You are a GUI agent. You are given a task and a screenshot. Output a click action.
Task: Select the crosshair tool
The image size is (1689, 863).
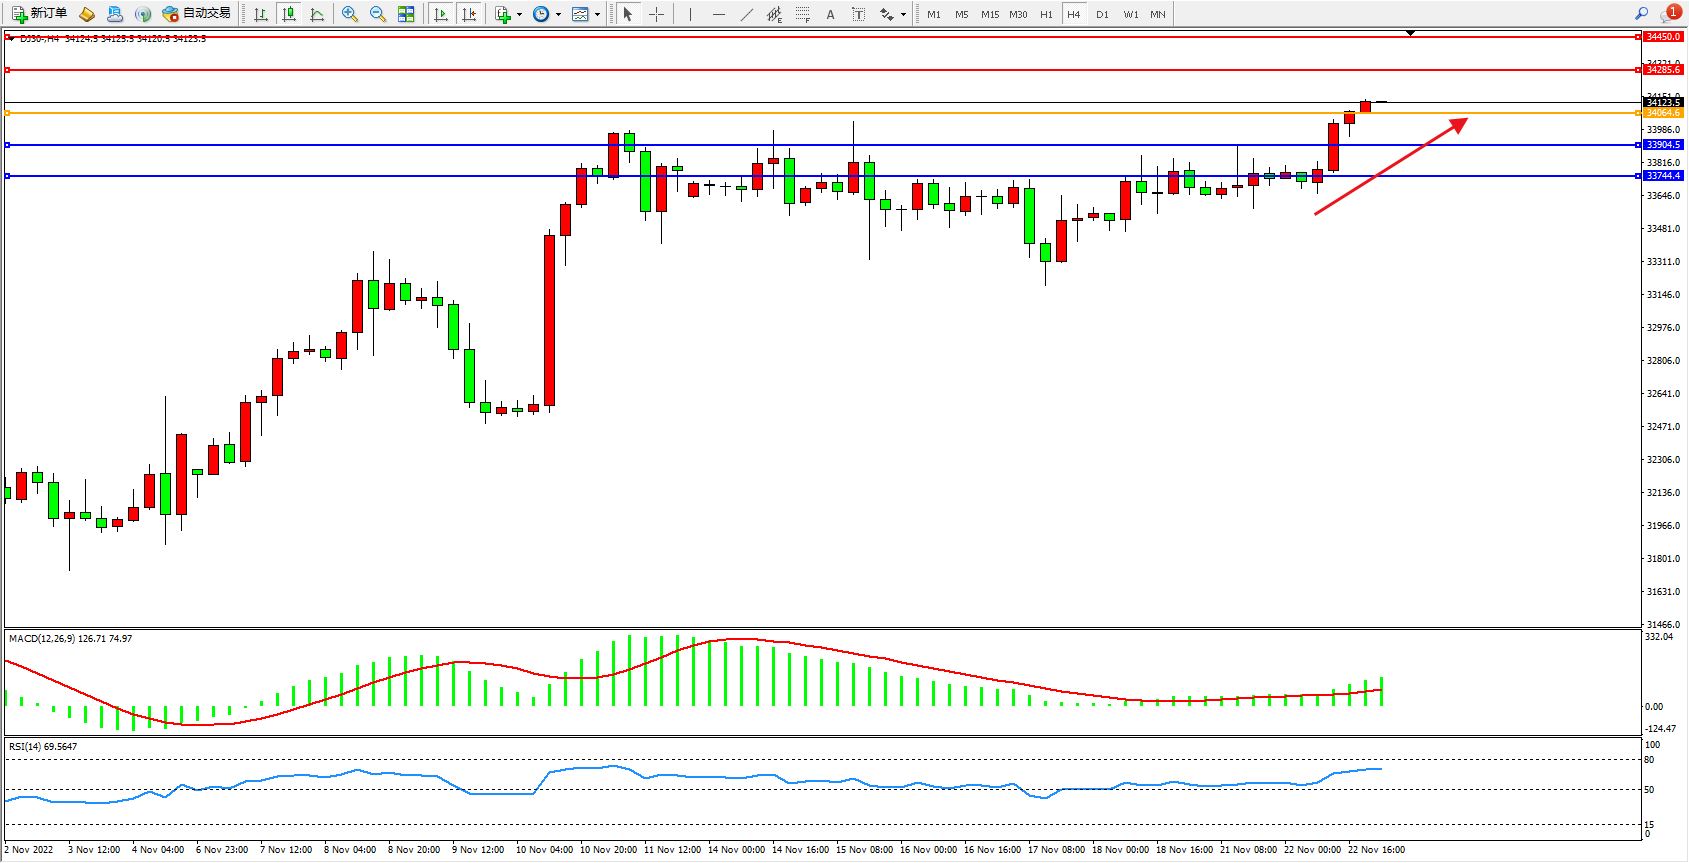656,14
